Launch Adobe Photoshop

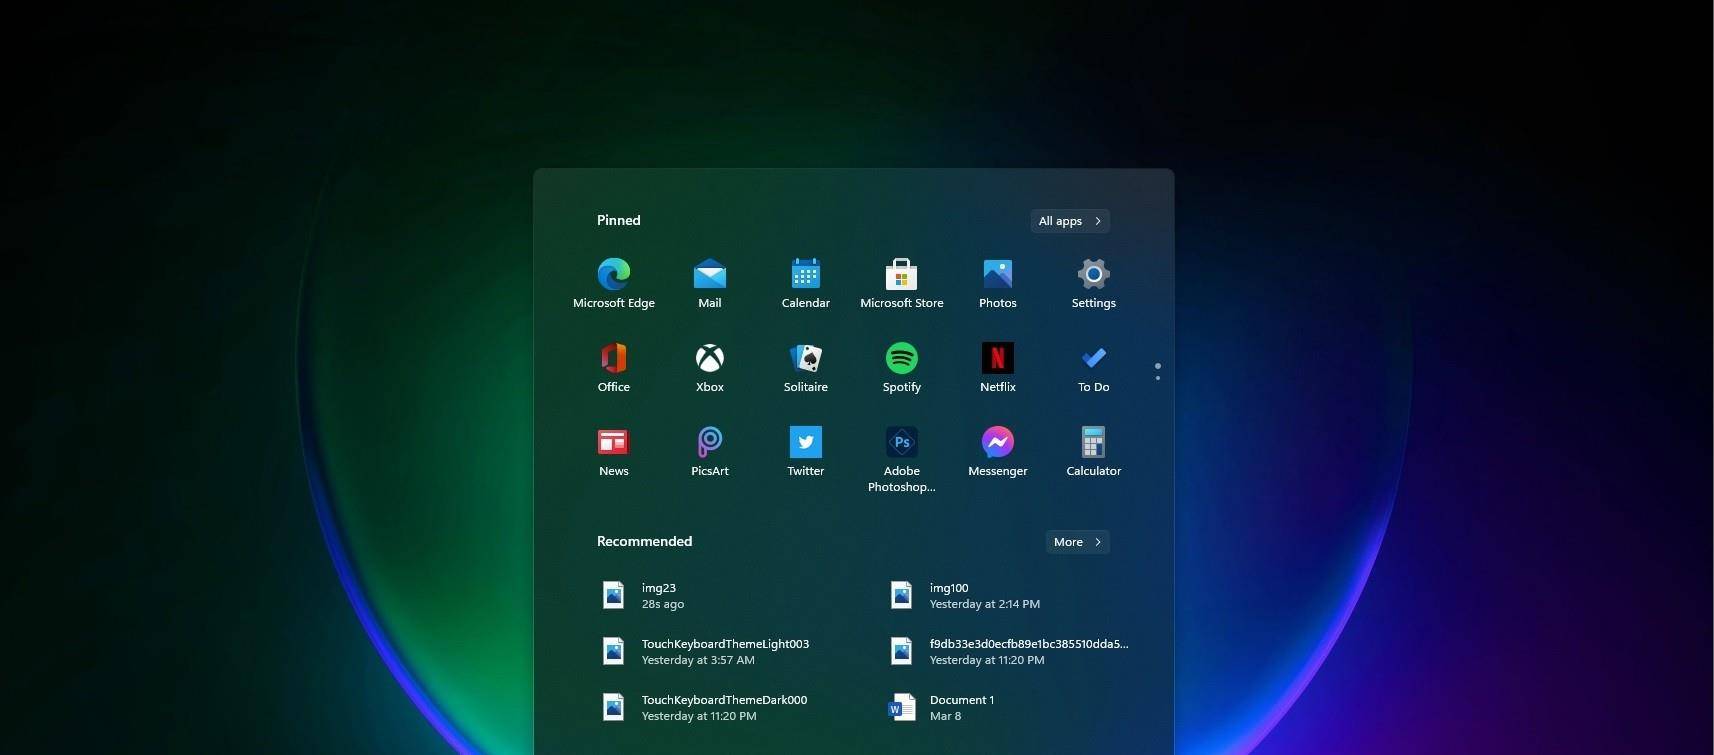(x=902, y=459)
